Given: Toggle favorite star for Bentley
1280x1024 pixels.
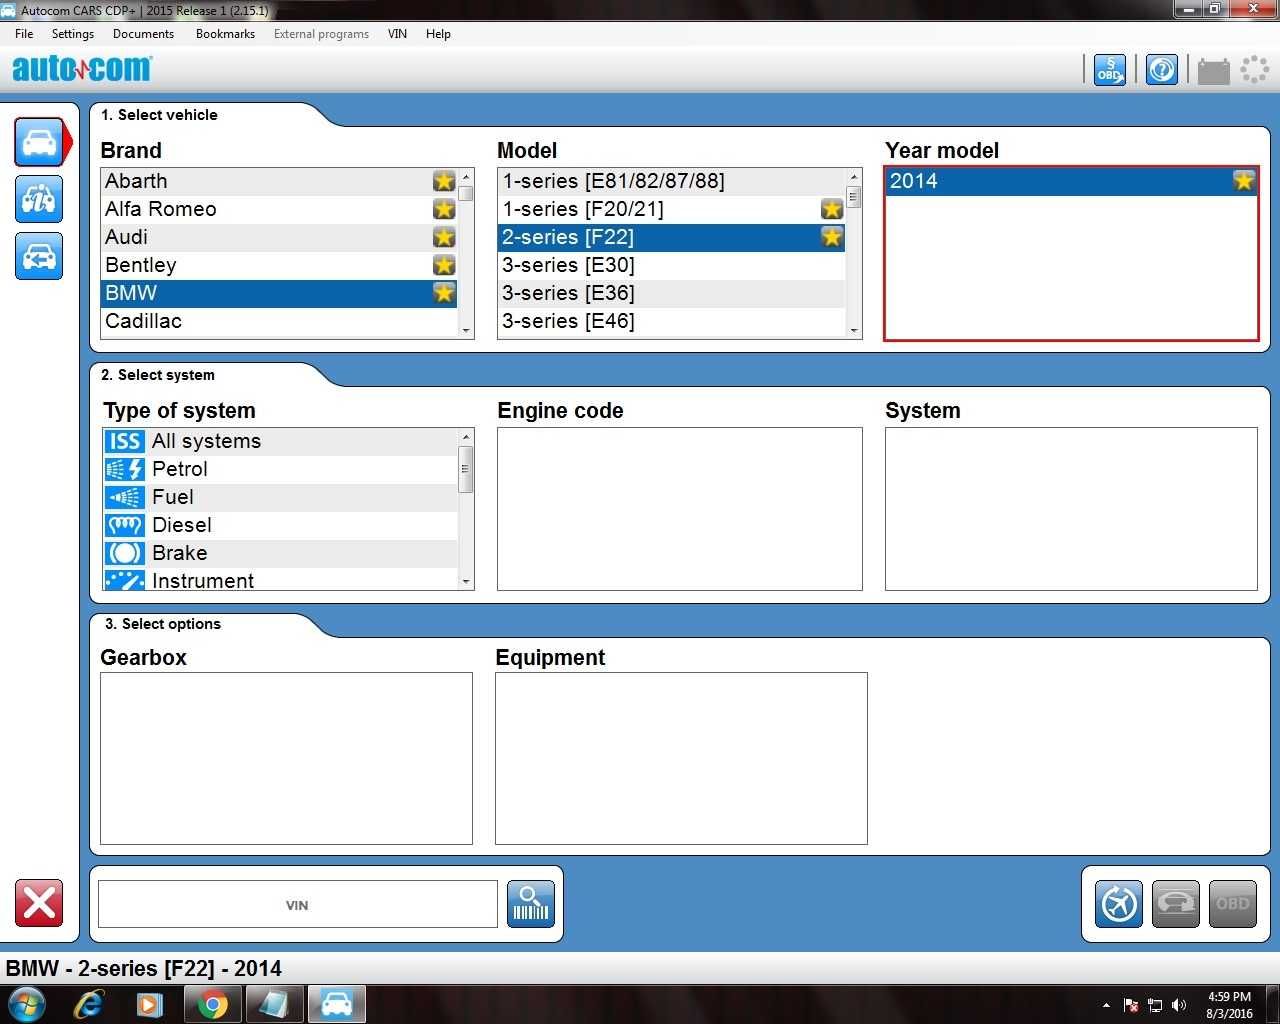Looking at the screenshot, I should pos(444,265).
